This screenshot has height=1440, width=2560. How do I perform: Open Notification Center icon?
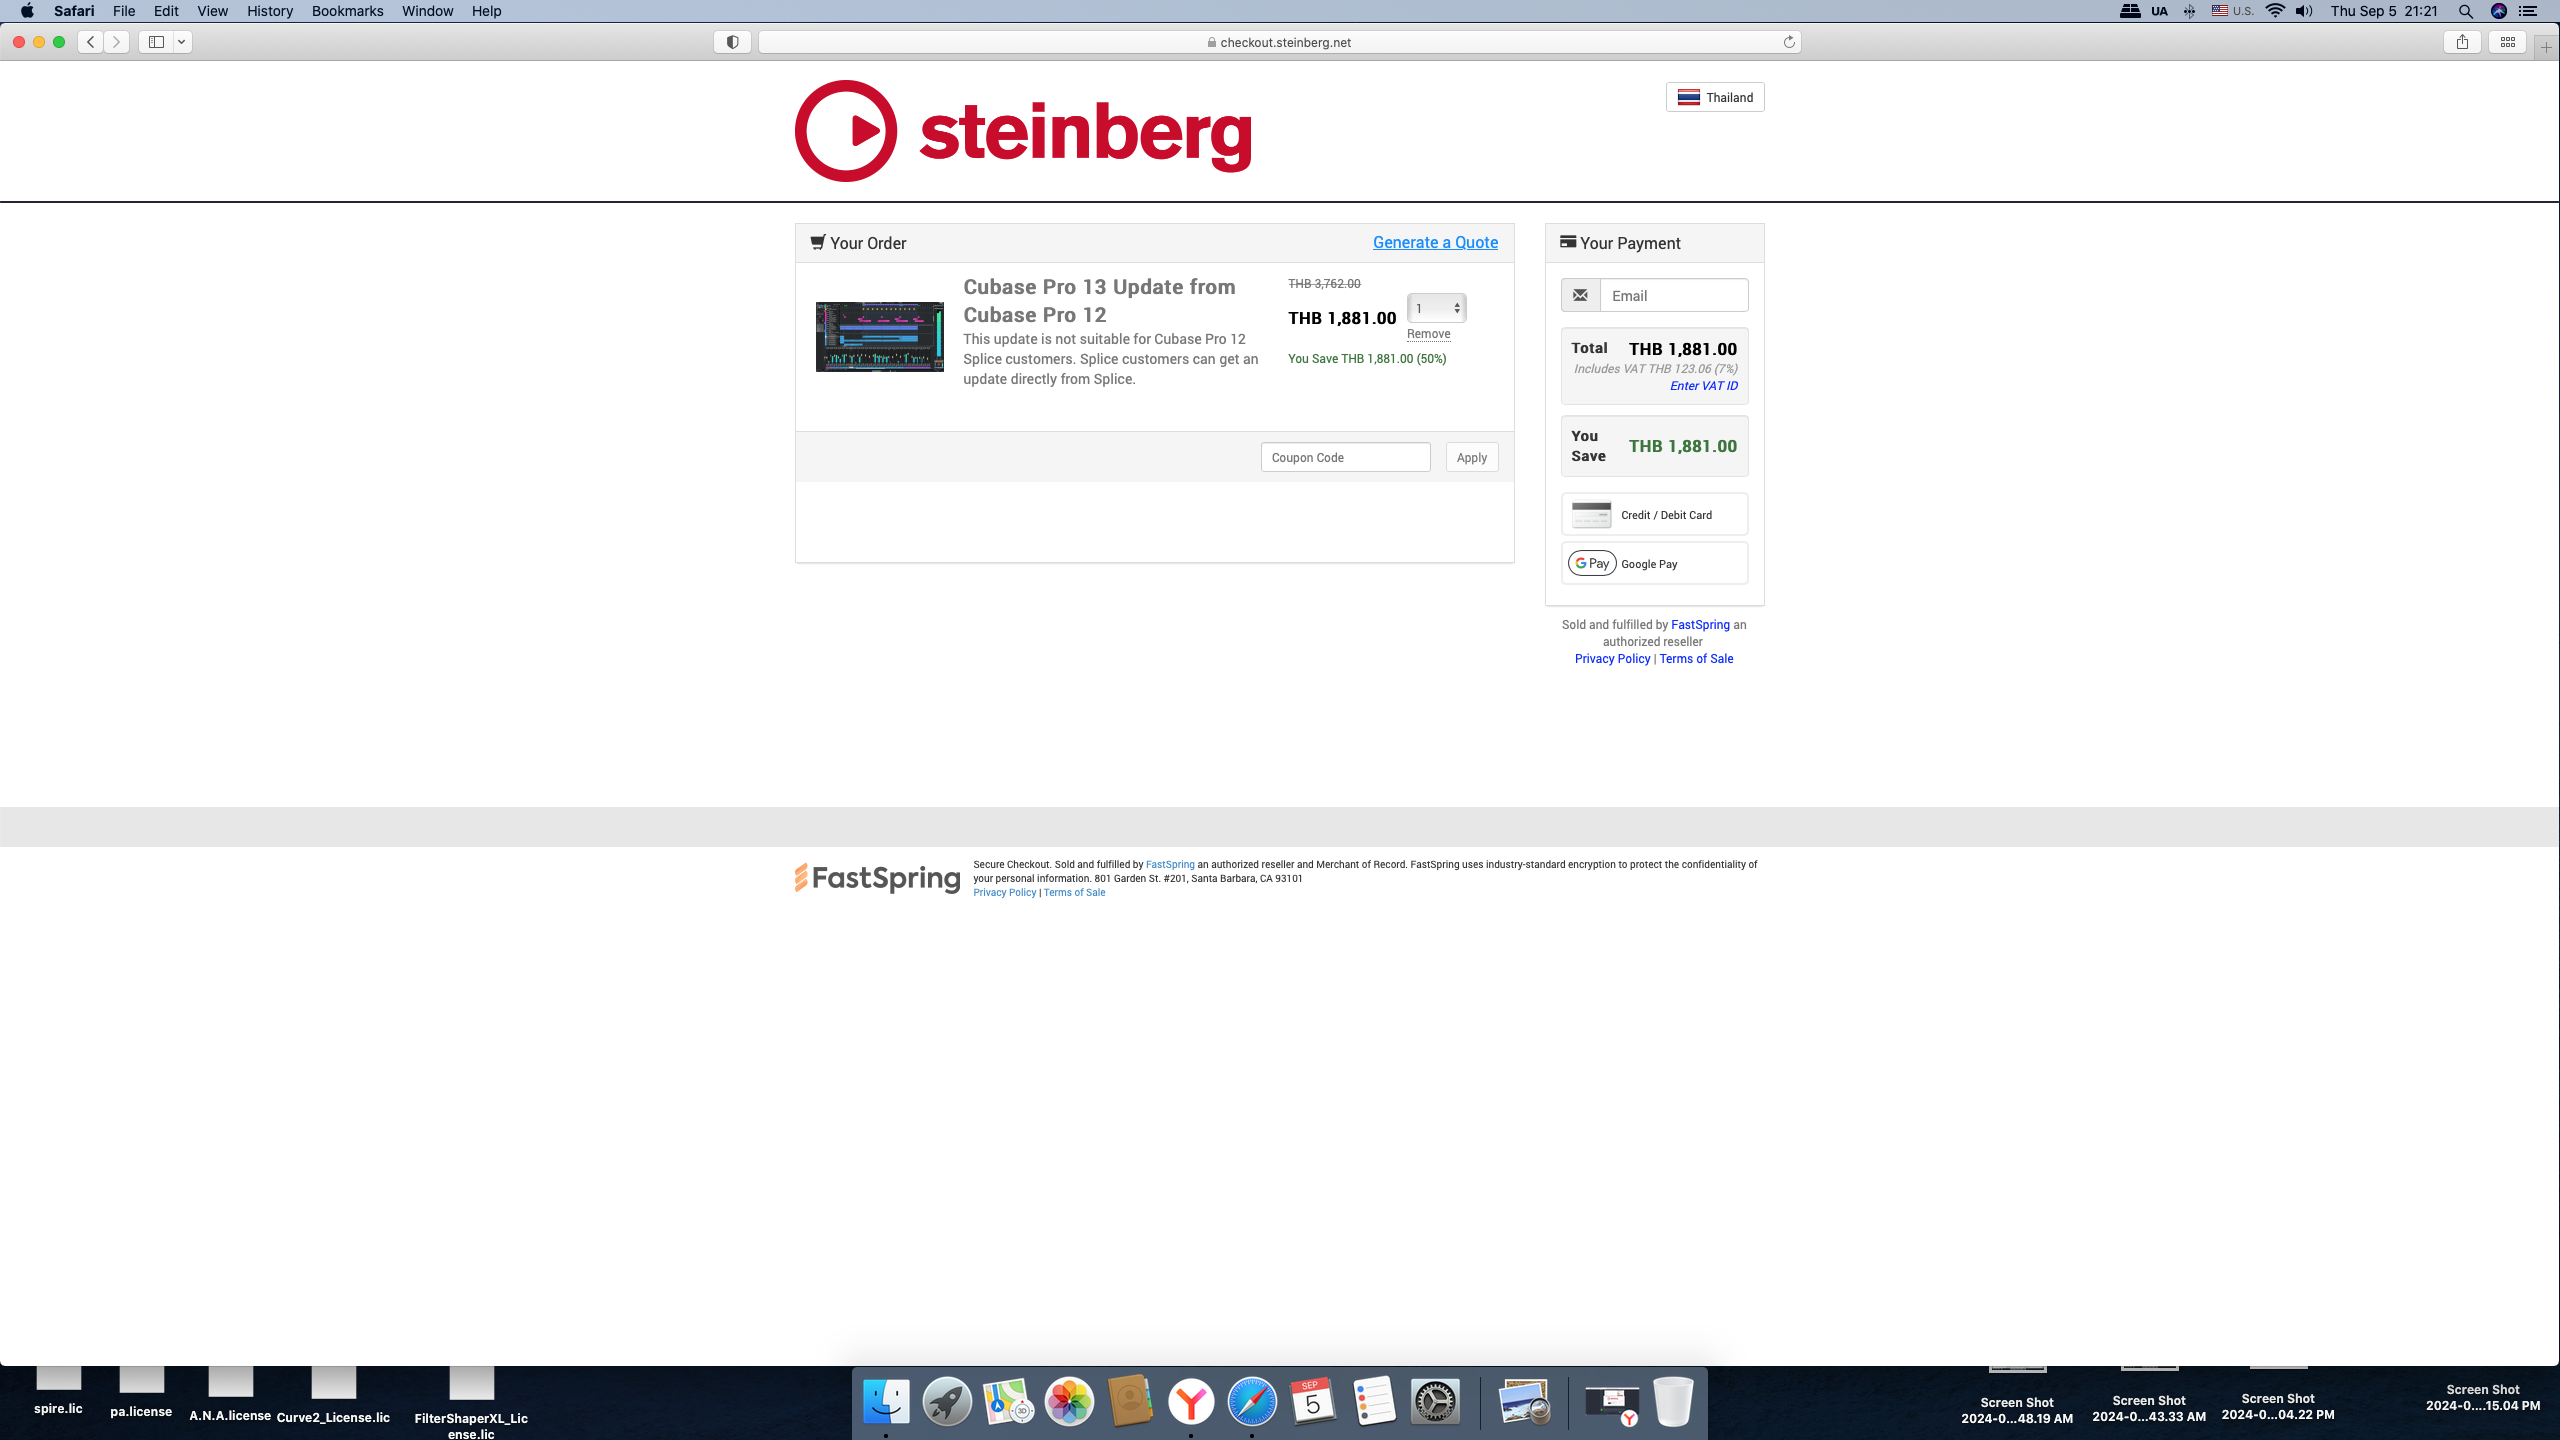(x=2528, y=11)
